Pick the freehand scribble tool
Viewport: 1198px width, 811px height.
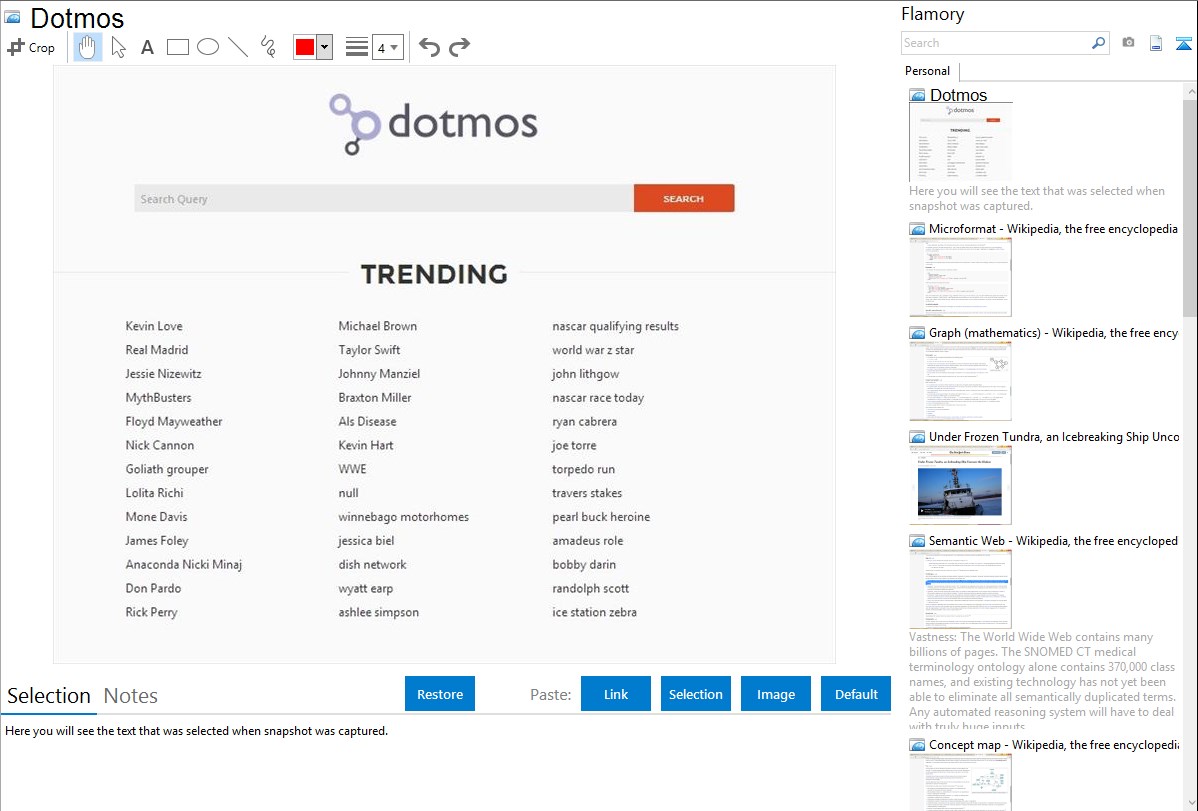point(268,47)
